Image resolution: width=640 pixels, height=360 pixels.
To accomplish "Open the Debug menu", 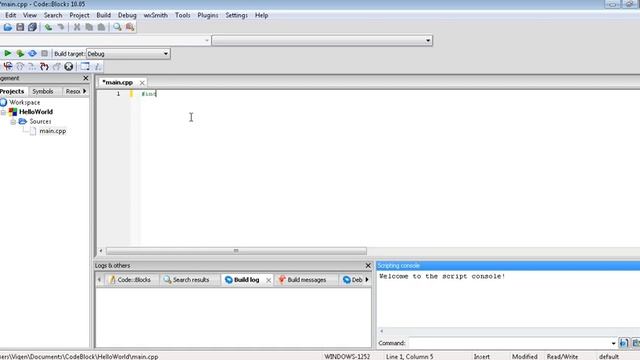I will 127,15.
